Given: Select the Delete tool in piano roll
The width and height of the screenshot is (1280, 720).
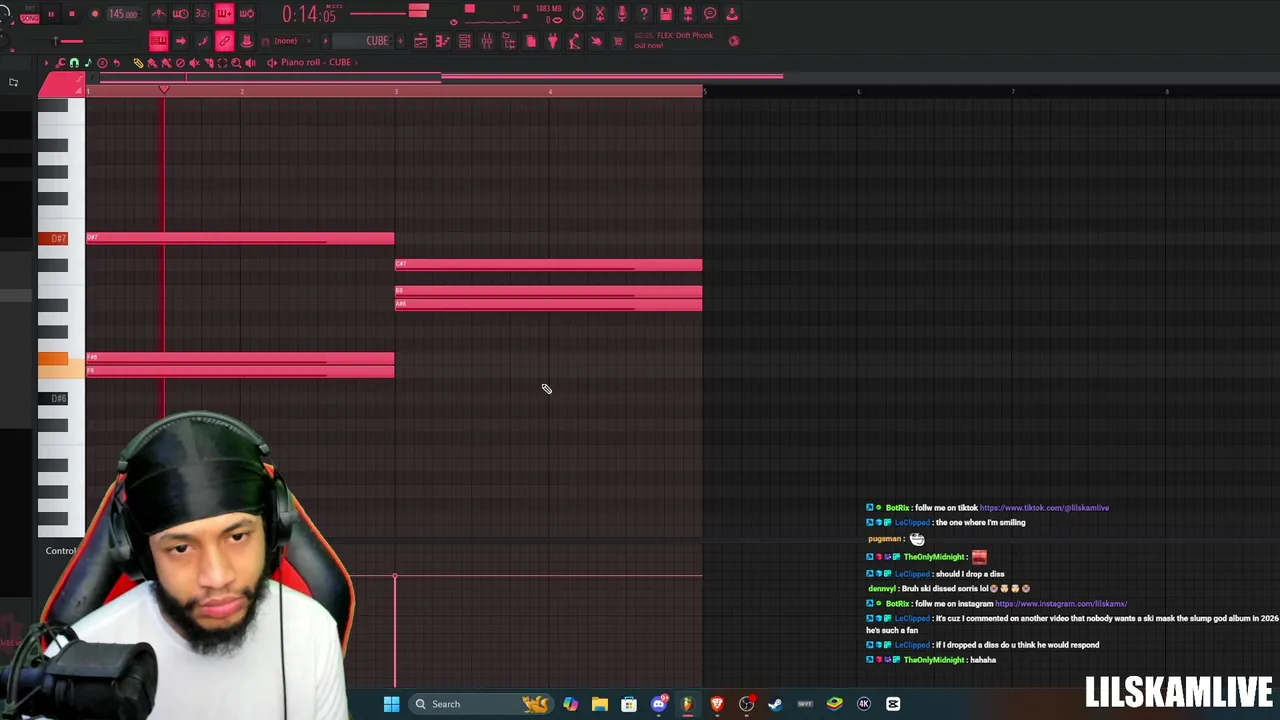Looking at the screenshot, I should [180, 62].
